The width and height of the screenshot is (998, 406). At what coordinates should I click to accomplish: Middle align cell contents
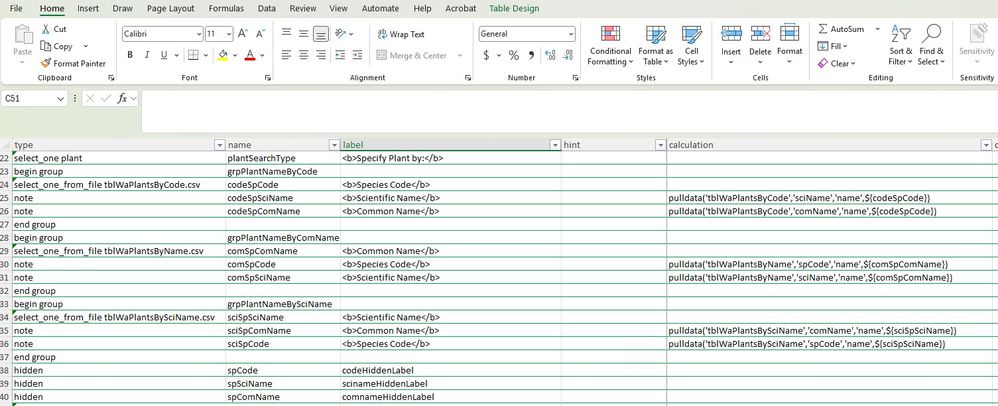click(304, 34)
